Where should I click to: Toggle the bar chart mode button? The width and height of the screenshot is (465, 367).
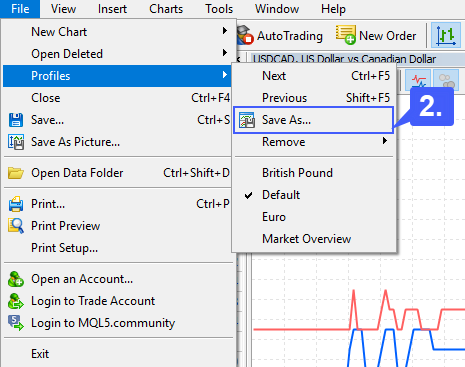[x=446, y=35]
